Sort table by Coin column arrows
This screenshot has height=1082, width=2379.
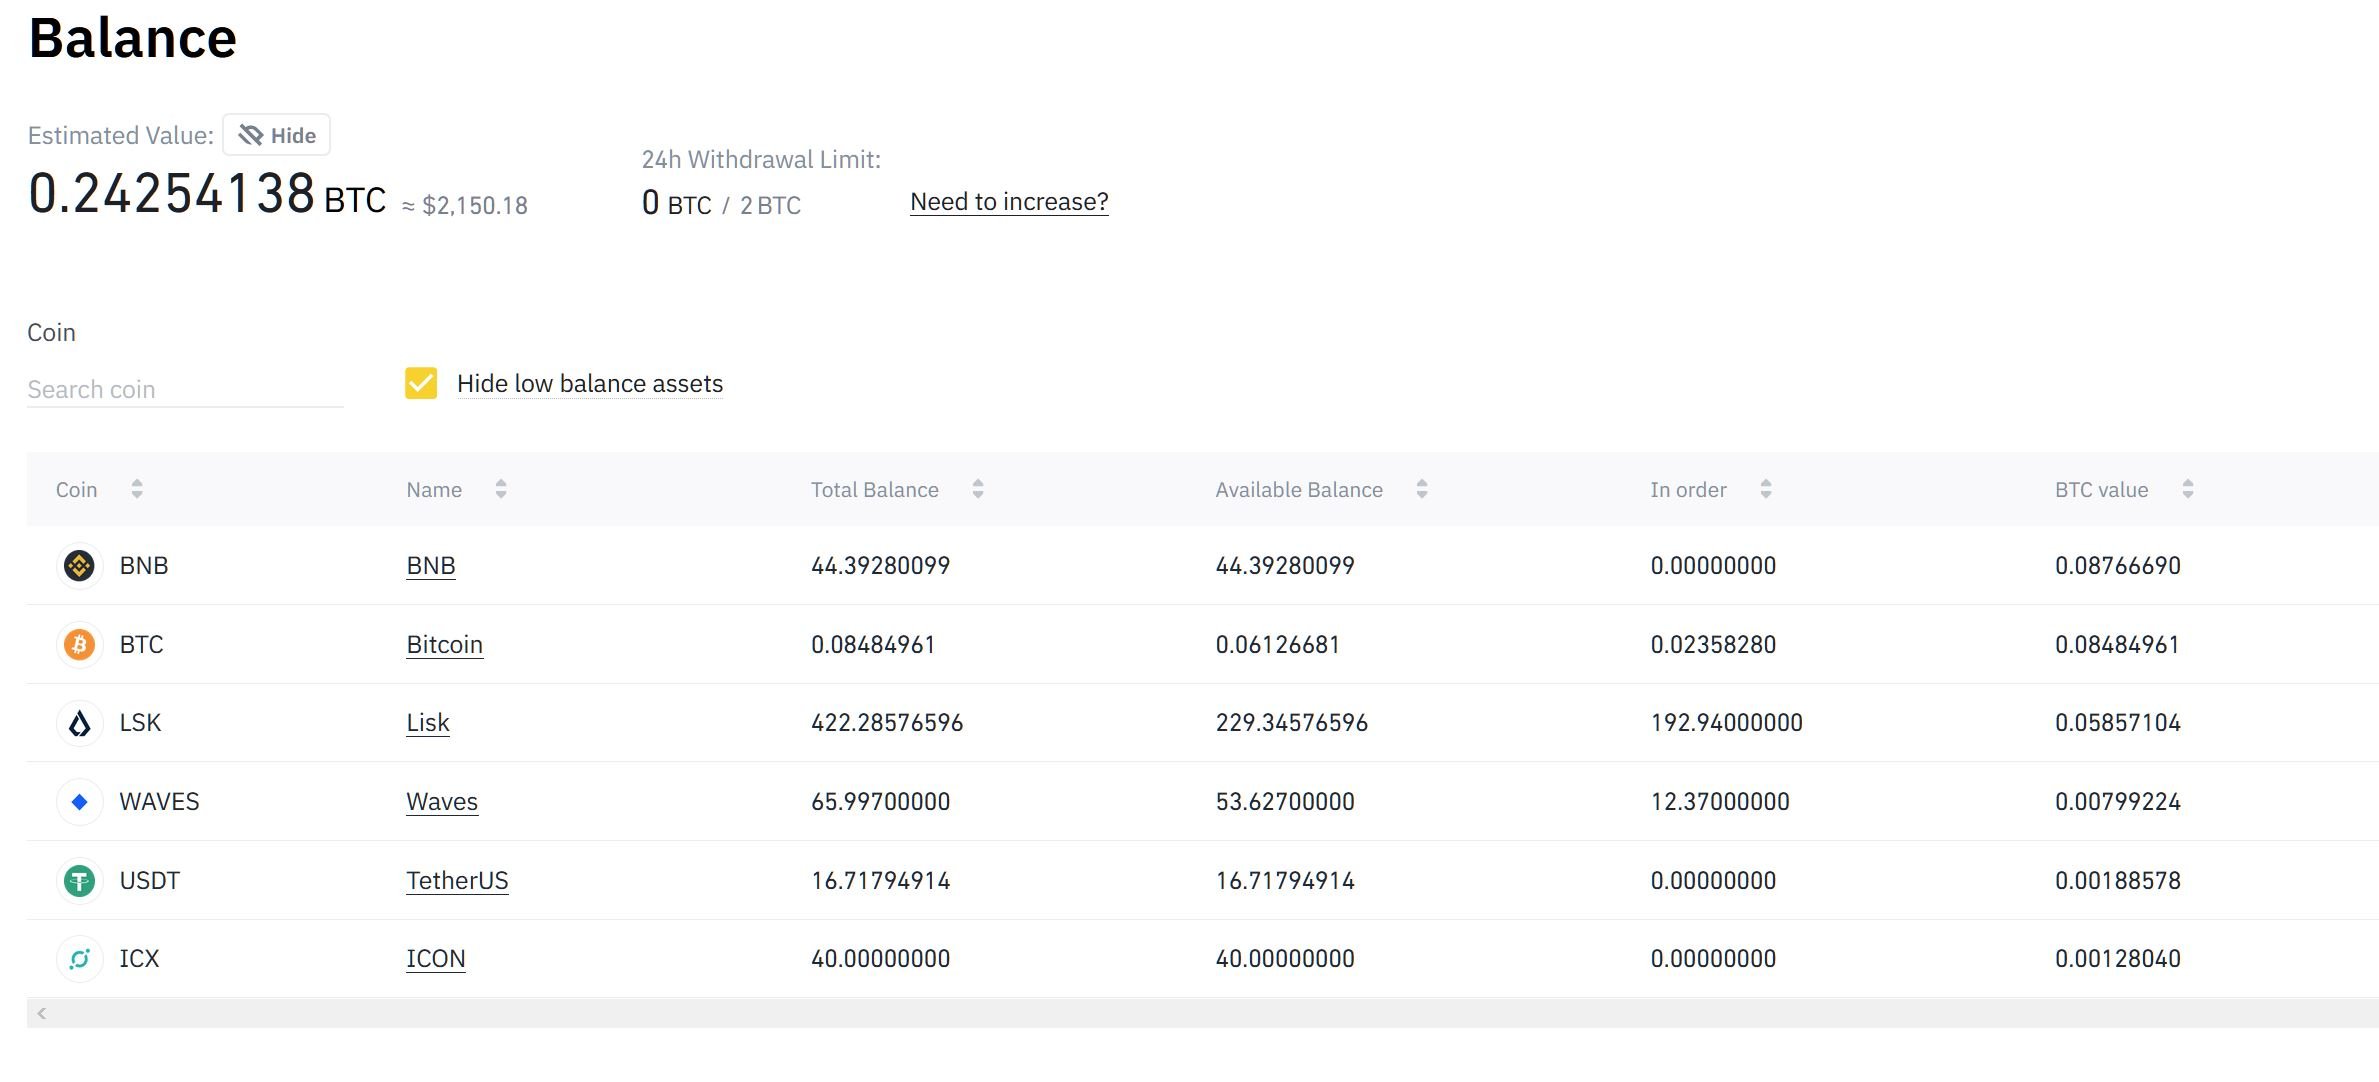pos(137,489)
